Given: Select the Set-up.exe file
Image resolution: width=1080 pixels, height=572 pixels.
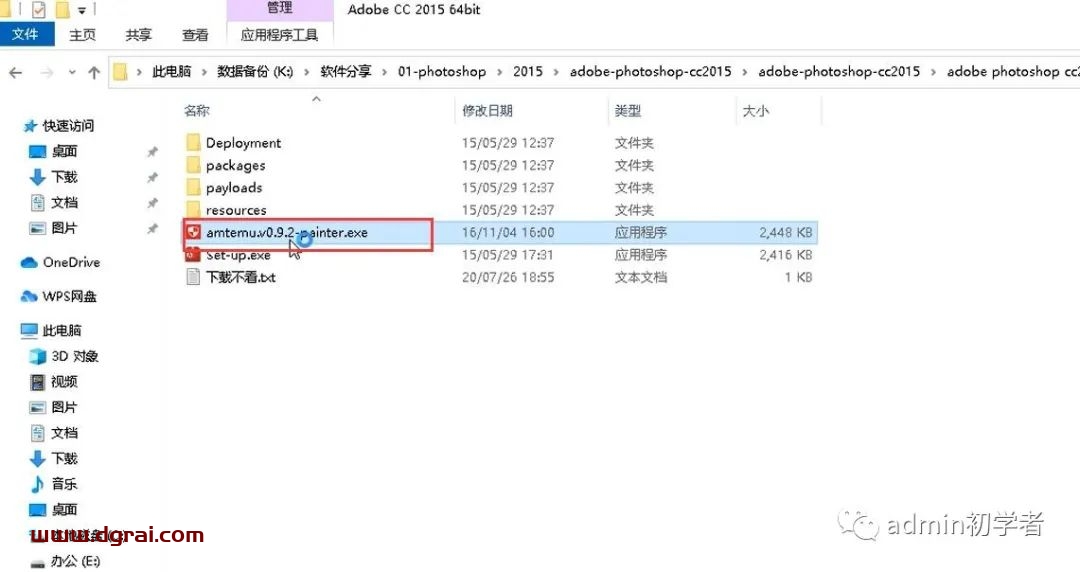Looking at the screenshot, I should tap(238, 255).
